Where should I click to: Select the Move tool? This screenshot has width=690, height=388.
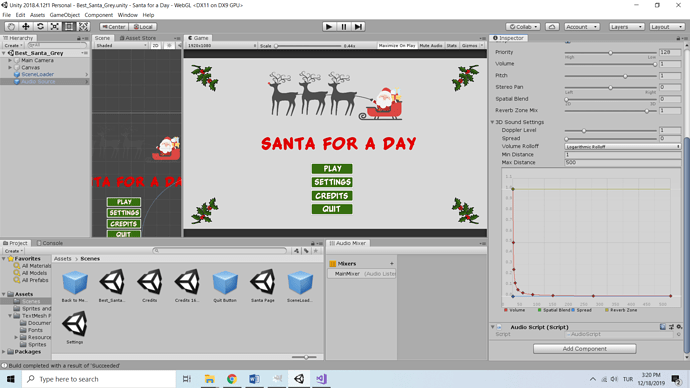point(26,27)
